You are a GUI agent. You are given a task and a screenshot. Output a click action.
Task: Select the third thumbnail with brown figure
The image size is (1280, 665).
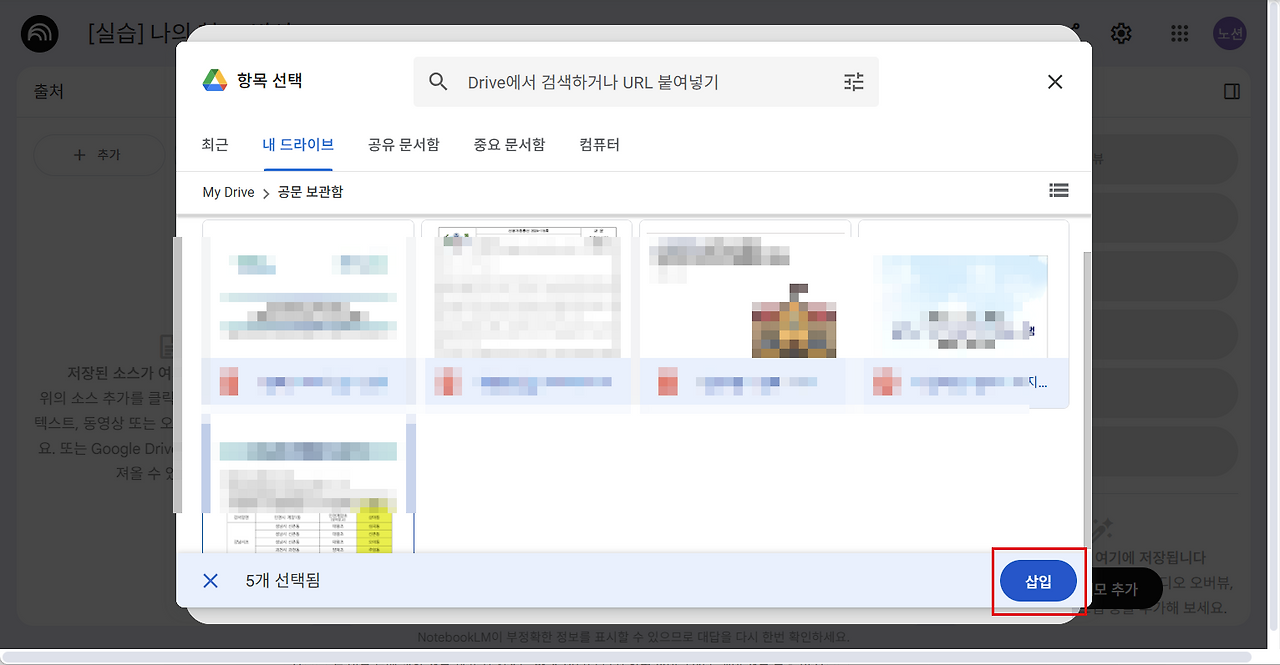click(x=745, y=313)
